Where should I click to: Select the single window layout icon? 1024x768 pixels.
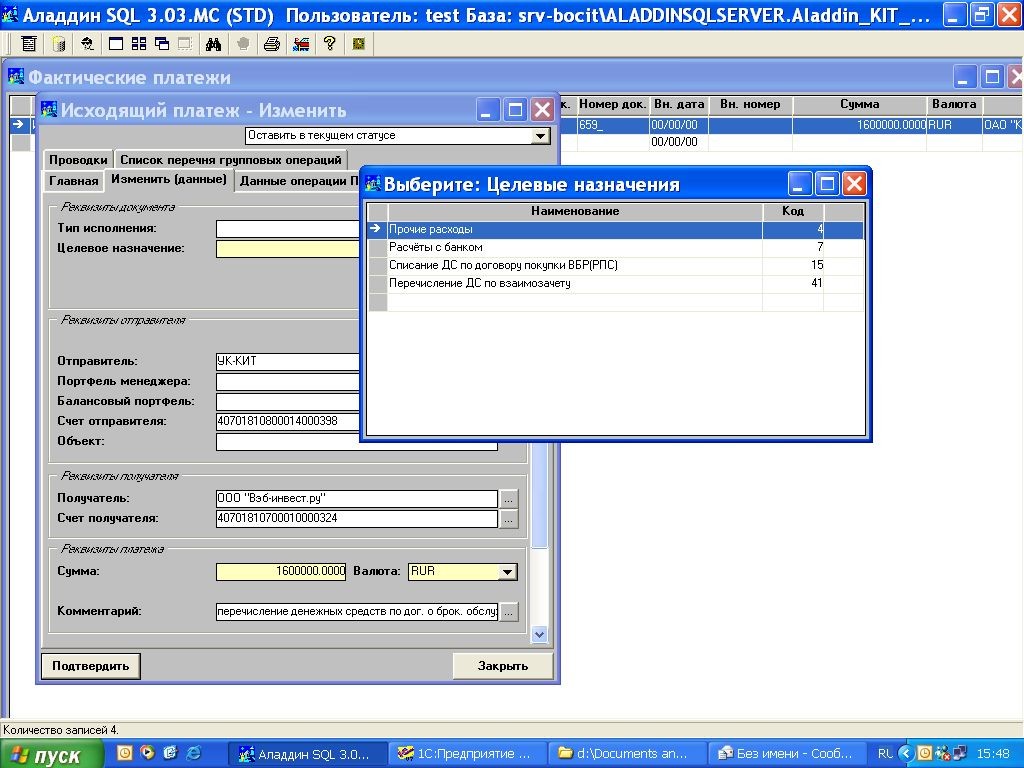coord(116,44)
